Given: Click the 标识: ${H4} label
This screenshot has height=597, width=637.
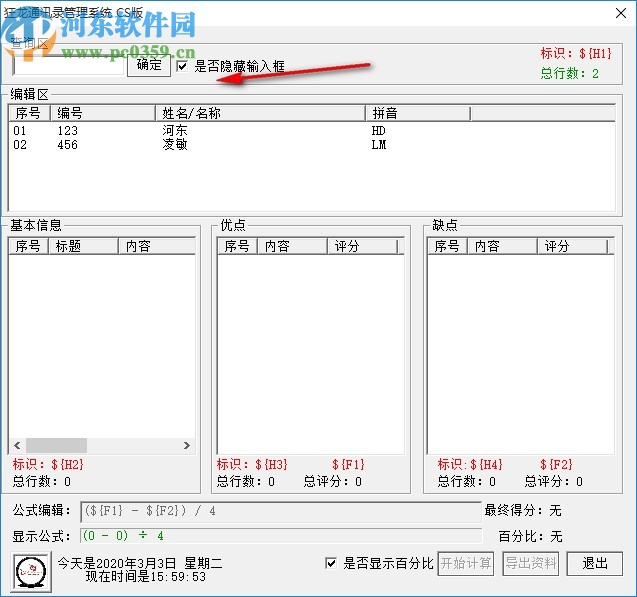Looking at the screenshot, I should 470,464.
